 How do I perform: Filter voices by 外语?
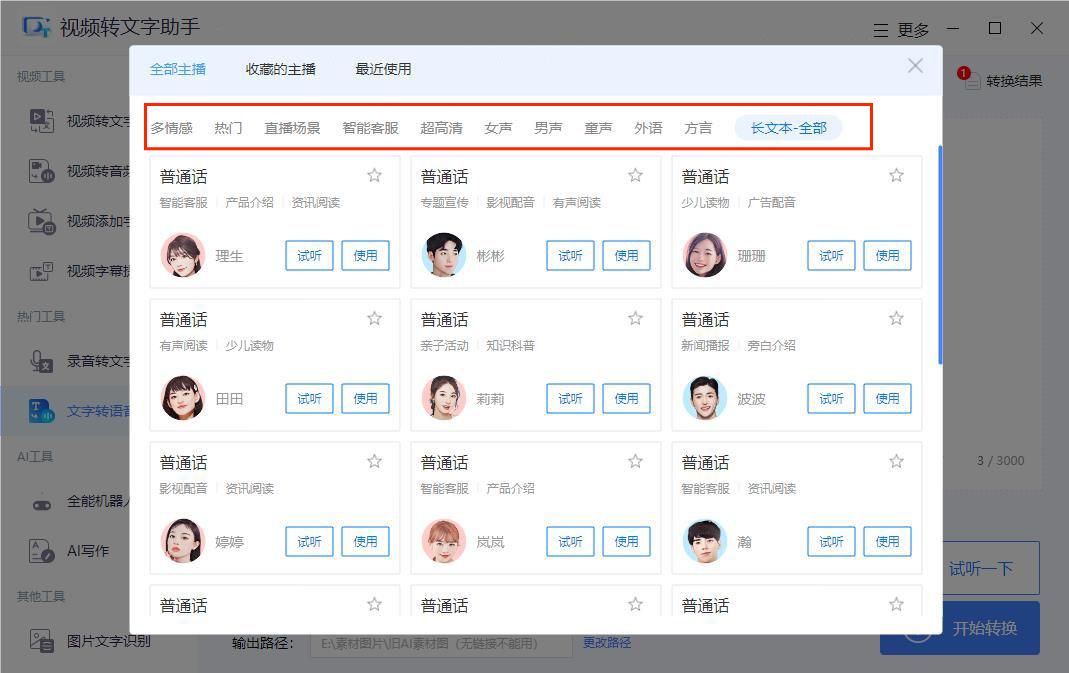tap(648, 128)
